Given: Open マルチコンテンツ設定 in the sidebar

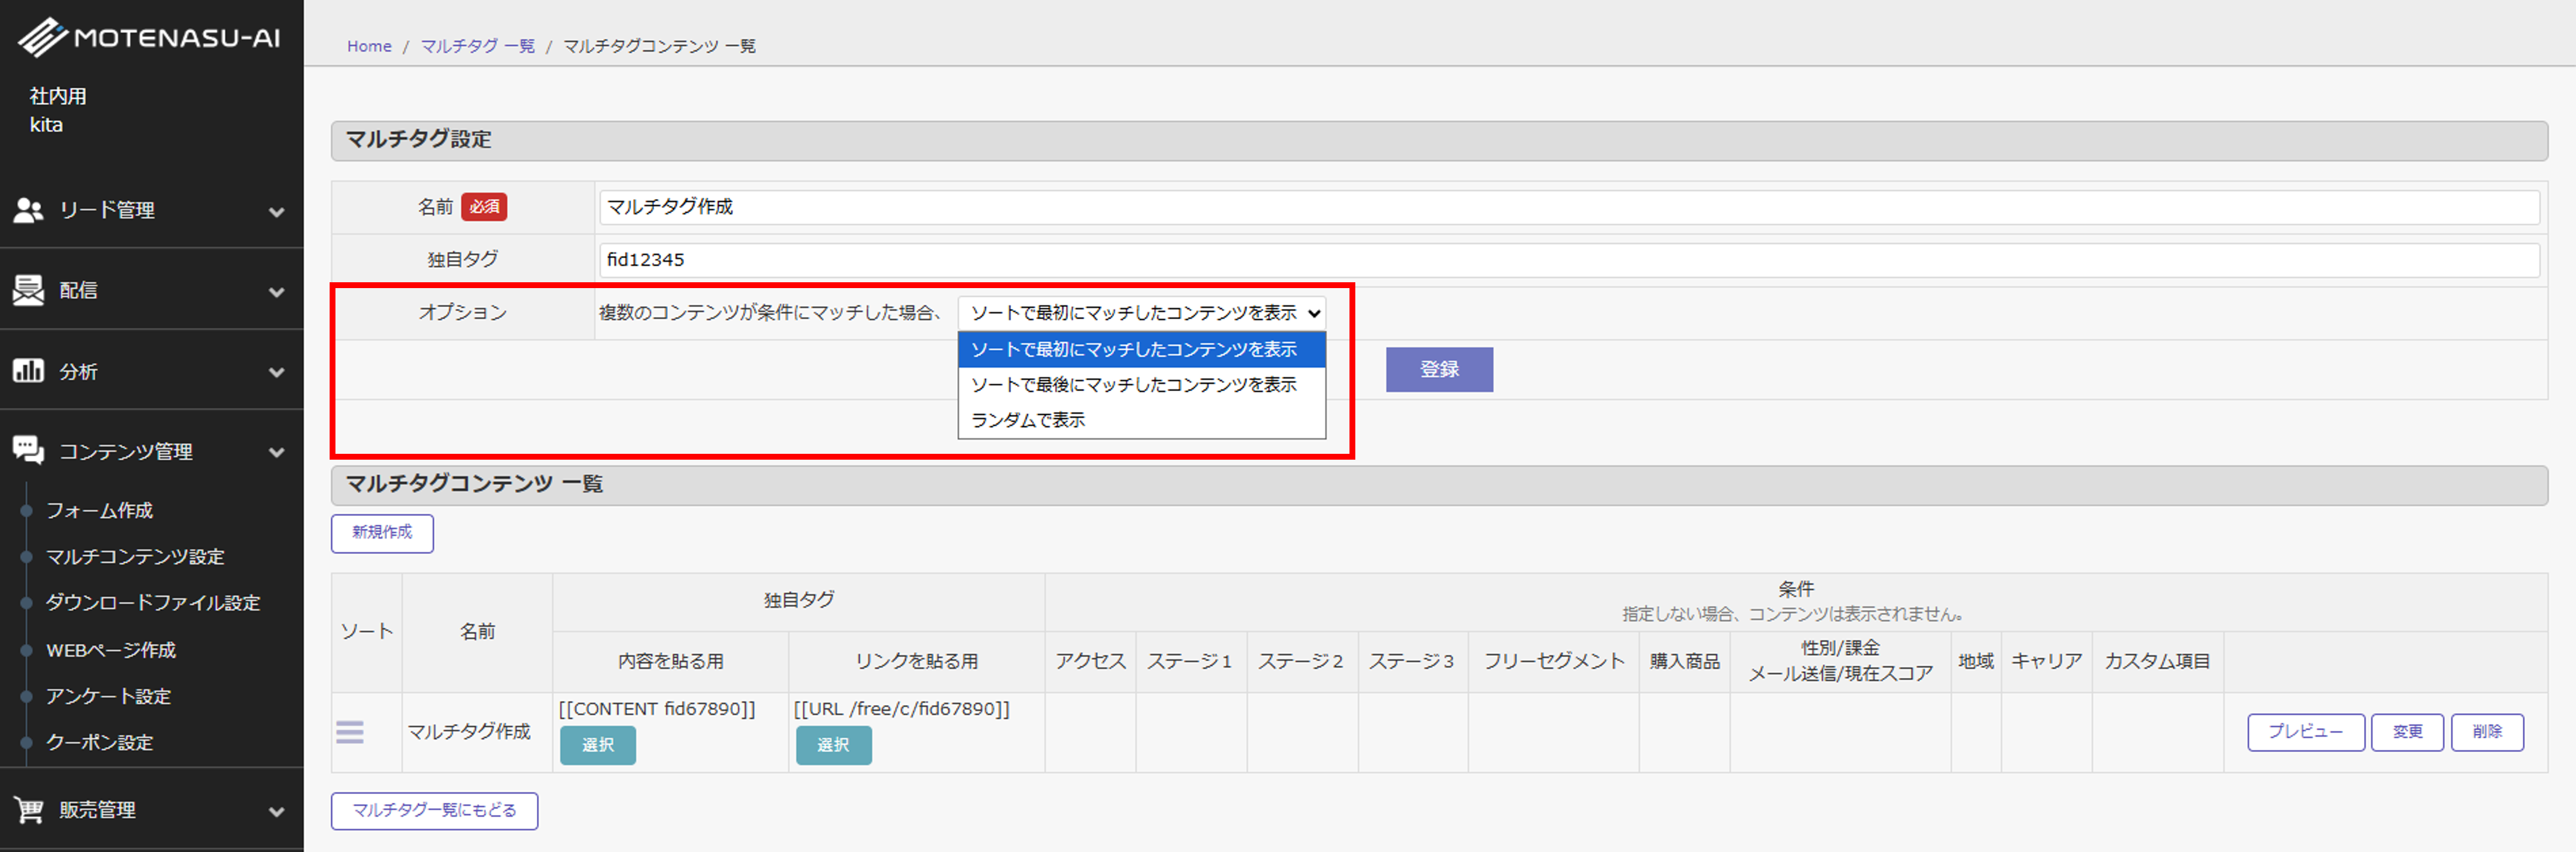Looking at the screenshot, I should tap(135, 557).
